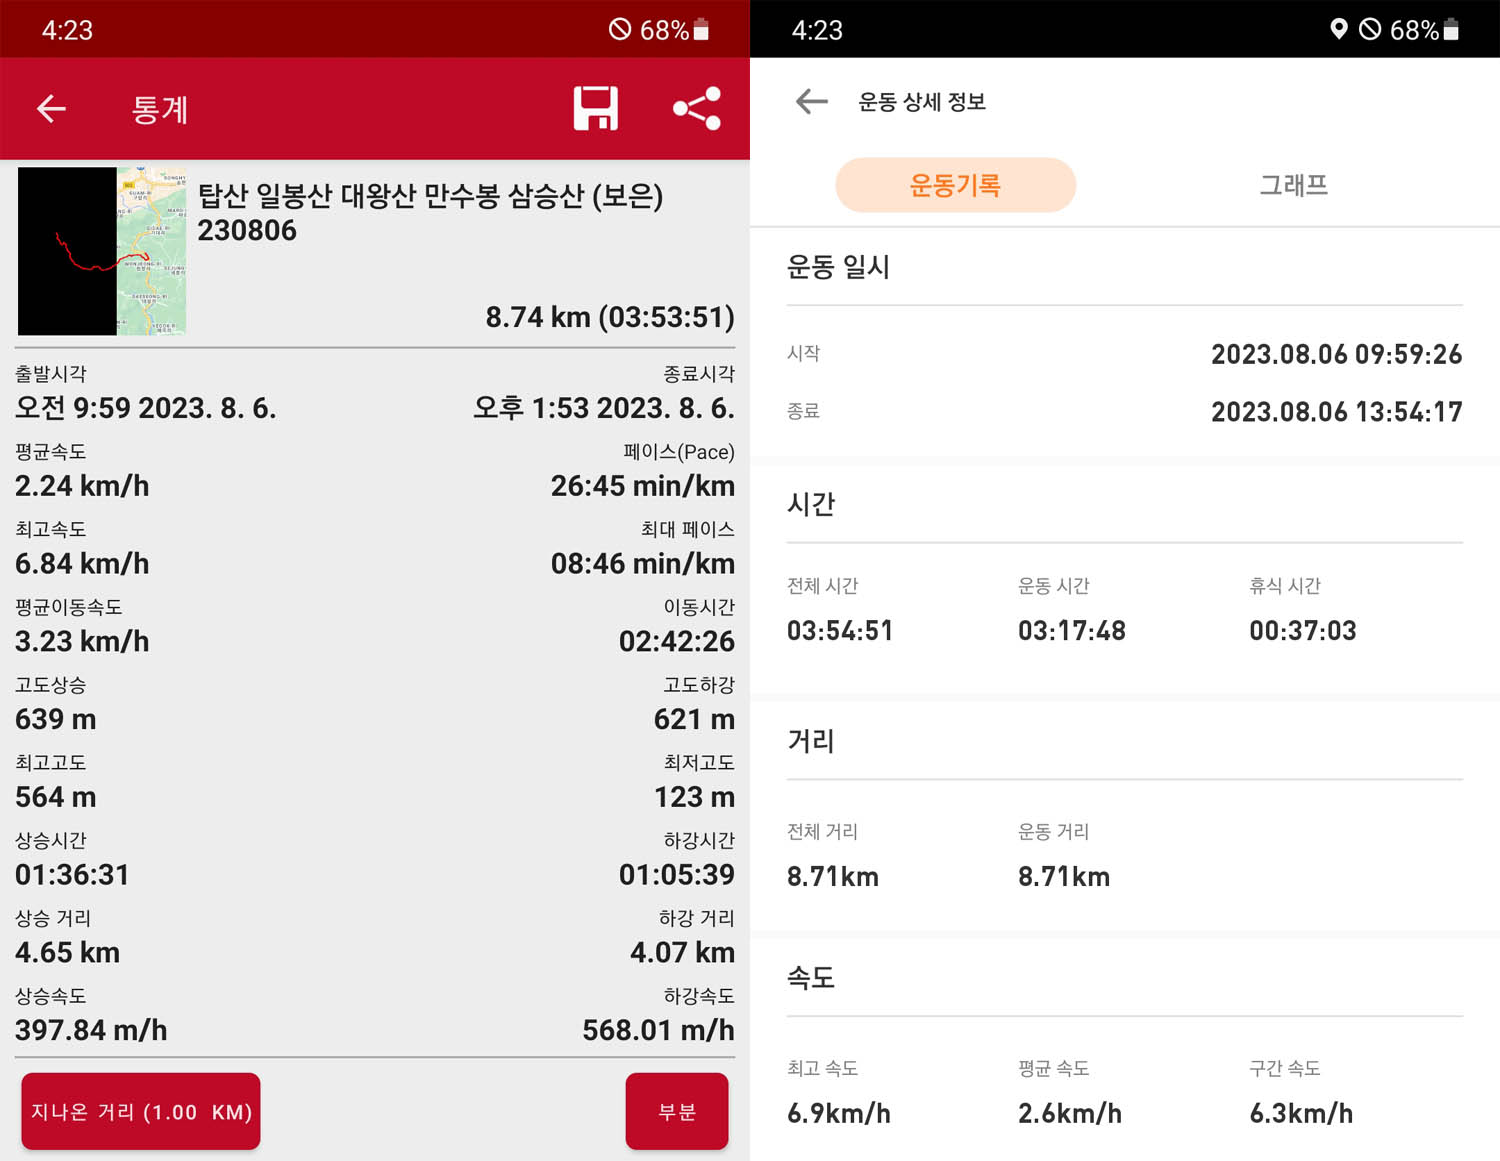The height and width of the screenshot is (1161, 1500).
Task: Tap the descent time value 01:05:39
Action: click(x=677, y=875)
